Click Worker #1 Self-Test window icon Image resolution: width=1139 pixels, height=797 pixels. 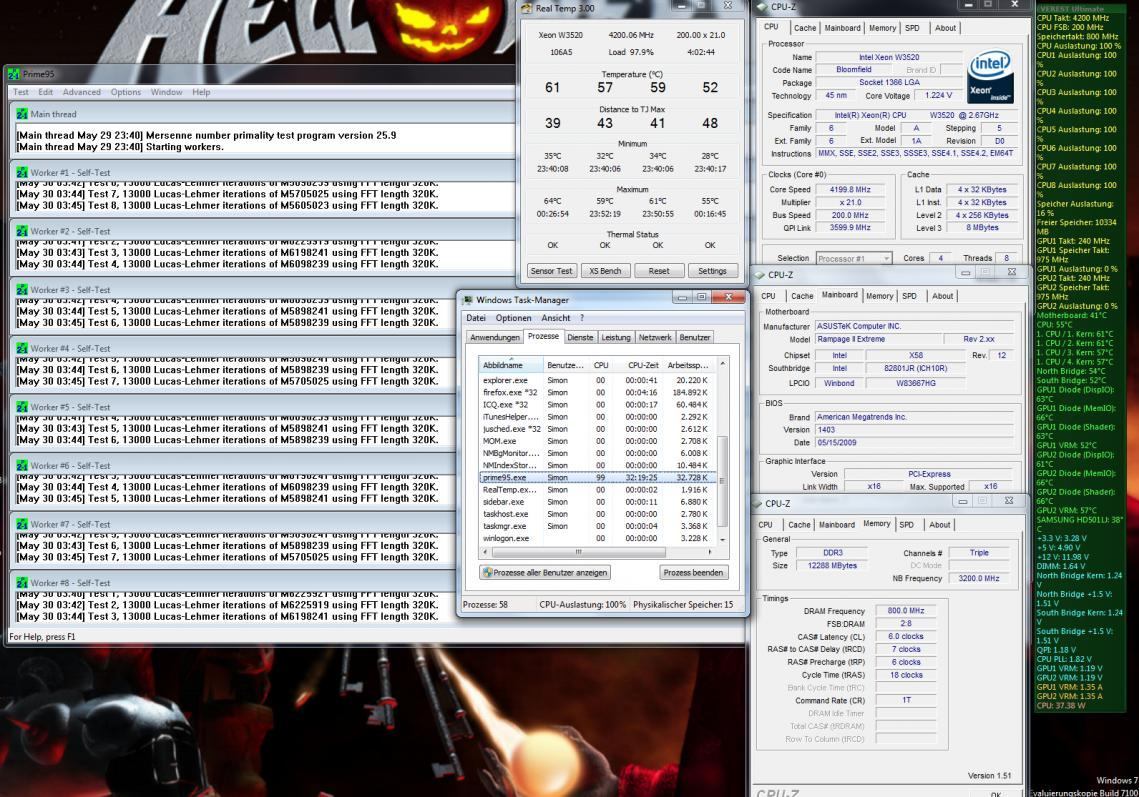[x=22, y=173]
